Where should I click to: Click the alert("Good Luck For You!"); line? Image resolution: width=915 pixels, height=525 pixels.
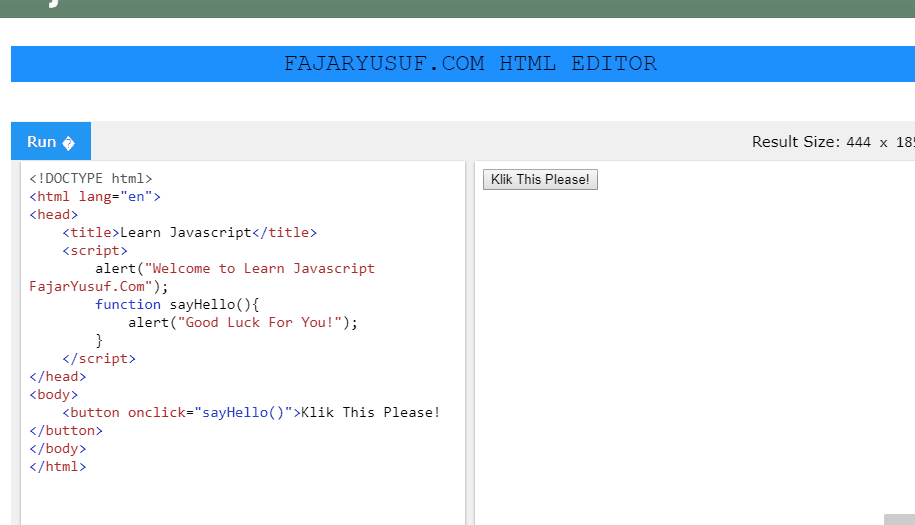click(243, 323)
